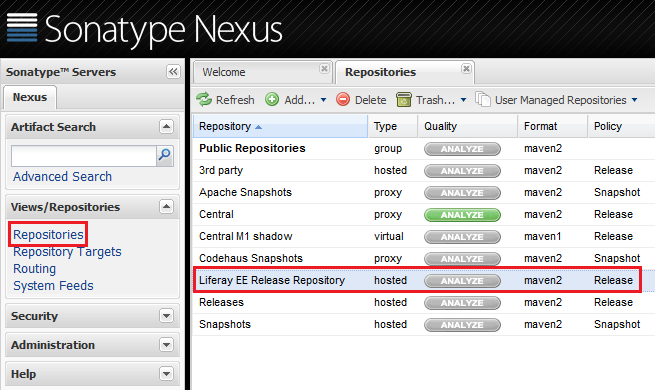Switch to the Welcome tab
The height and width of the screenshot is (390, 655).
(262, 72)
